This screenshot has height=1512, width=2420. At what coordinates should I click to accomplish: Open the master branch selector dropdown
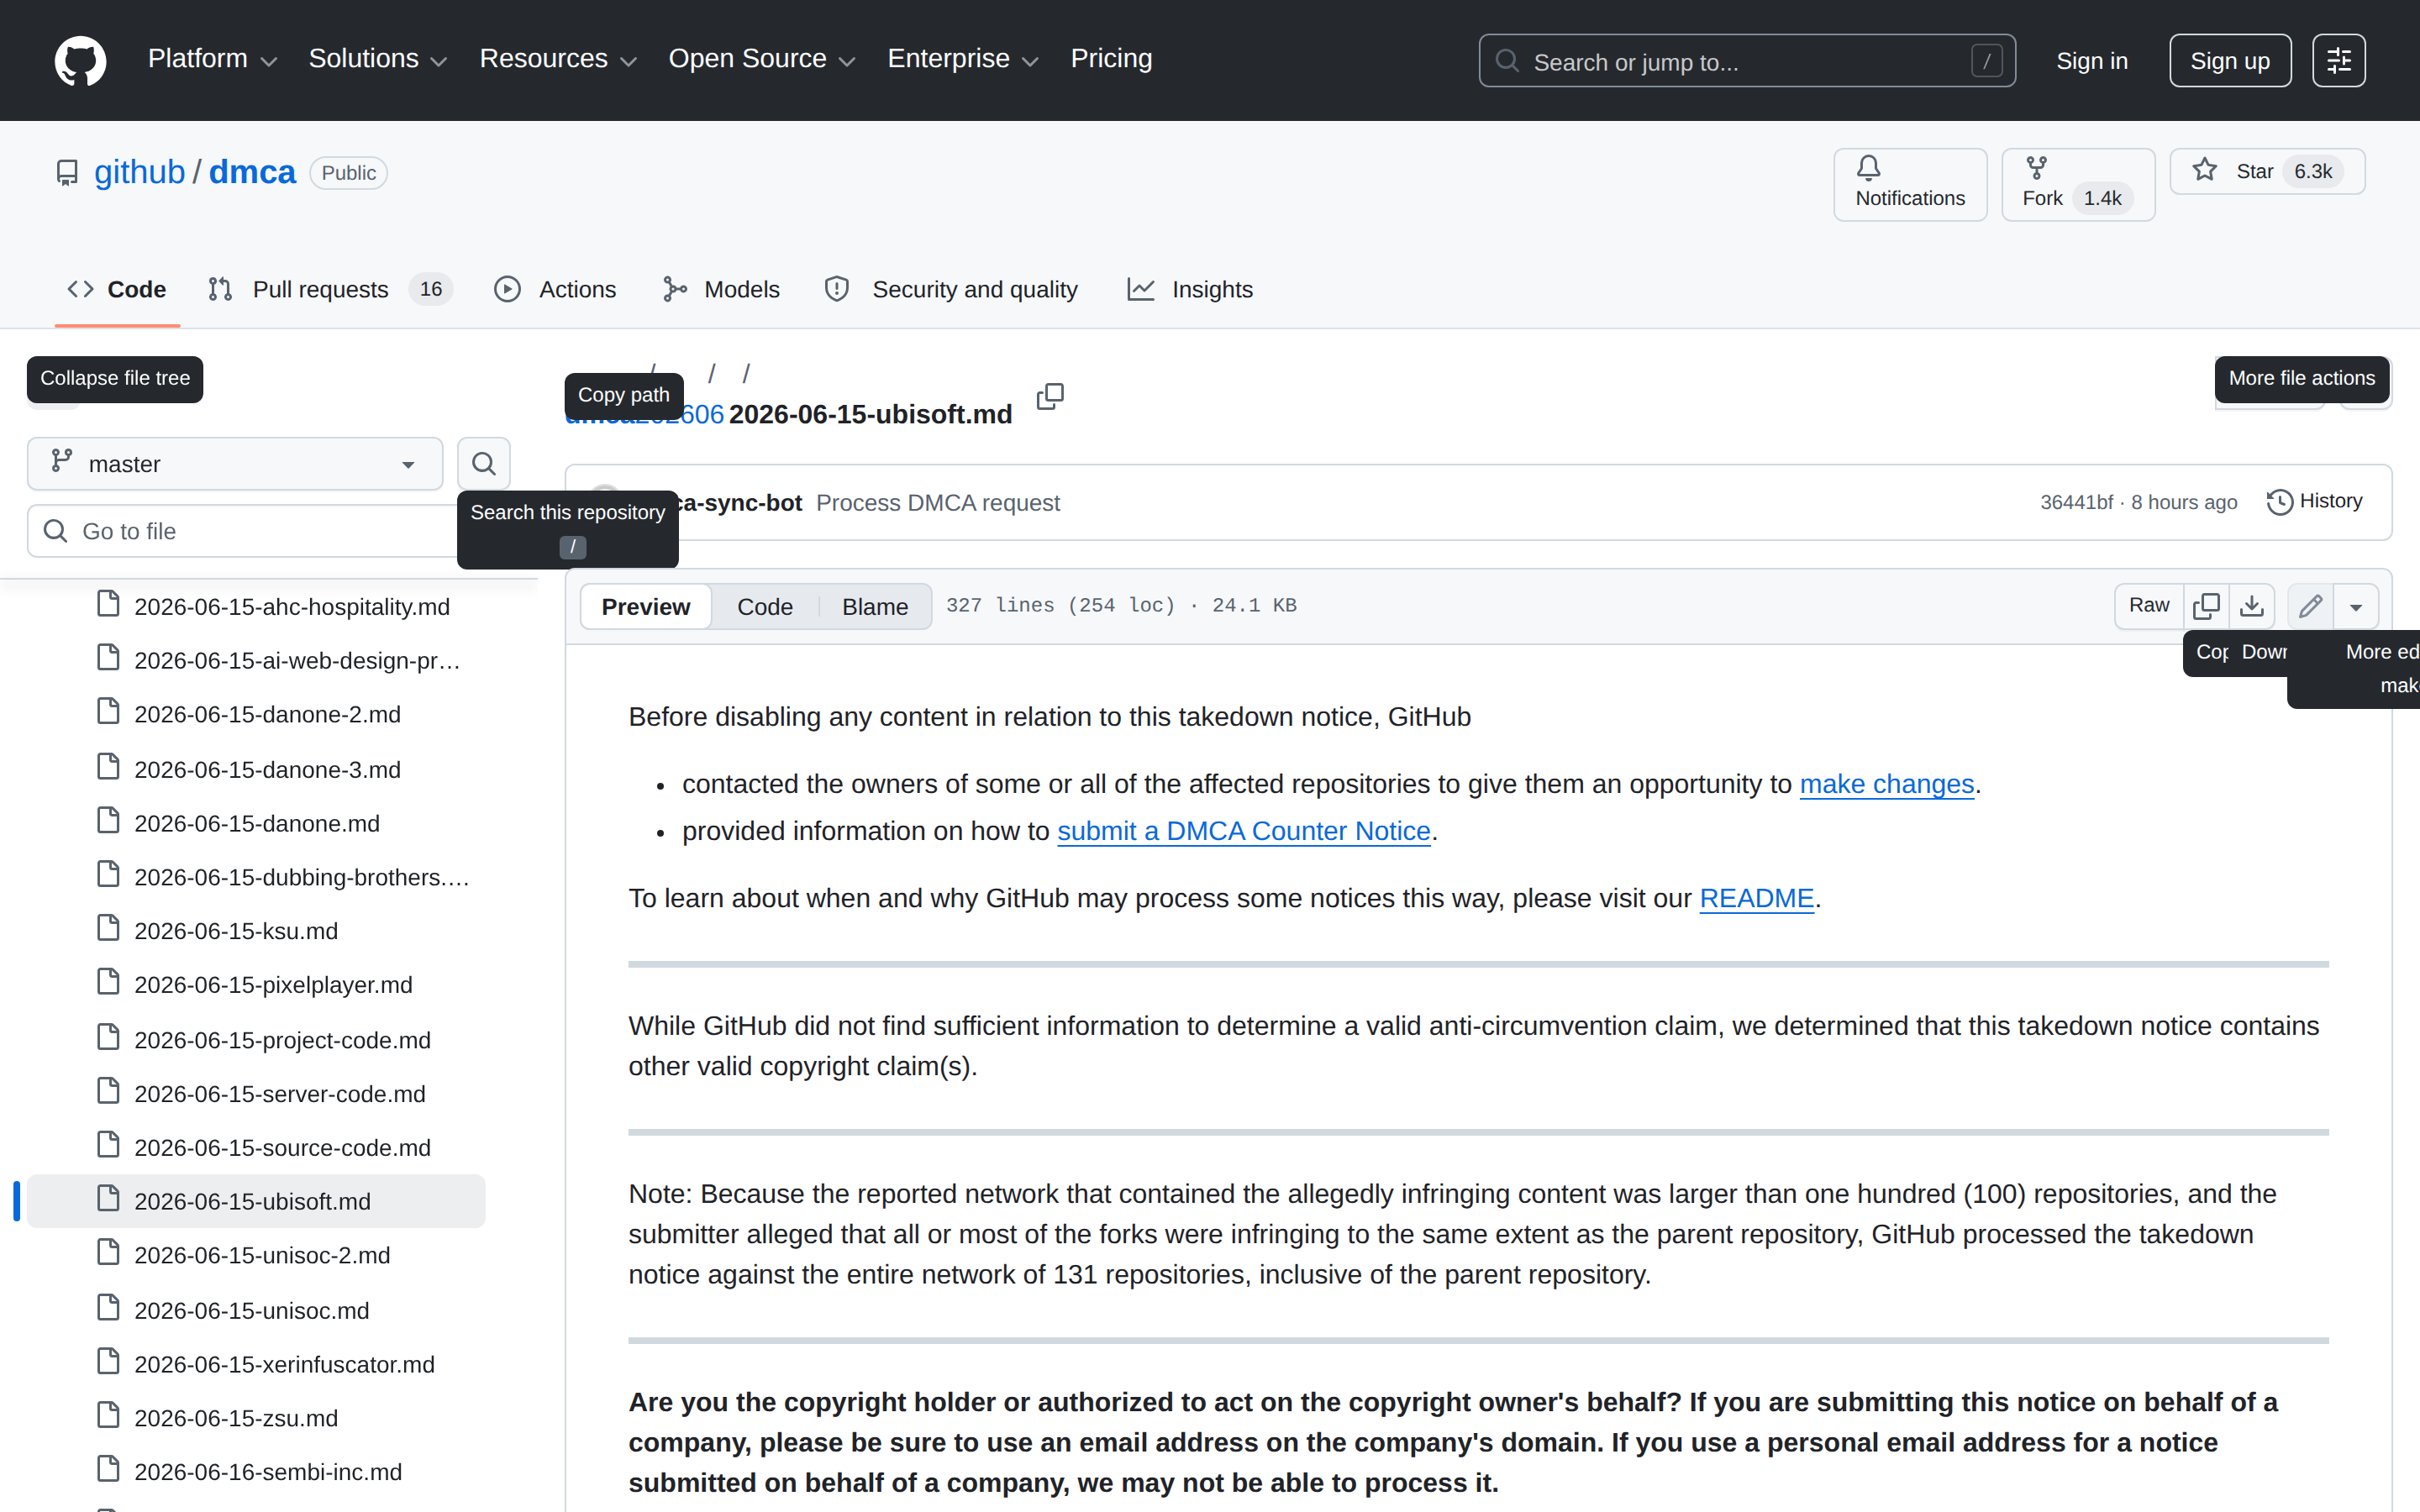(x=235, y=464)
